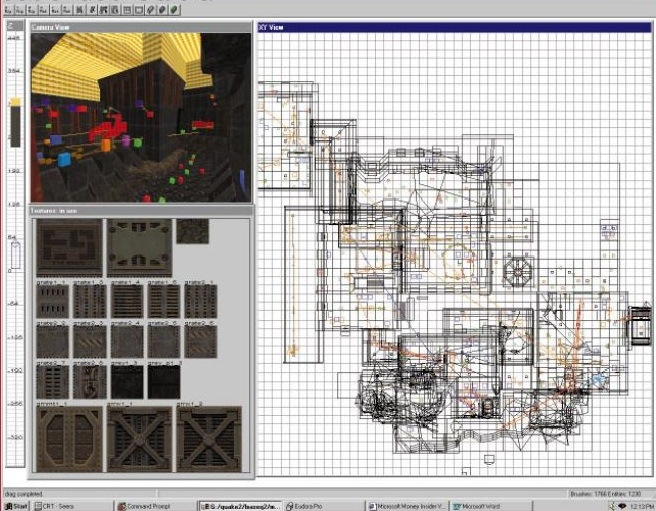The width and height of the screenshot is (656, 511).
Task: Select the texture labeled grate1_1
Action: (53, 301)
